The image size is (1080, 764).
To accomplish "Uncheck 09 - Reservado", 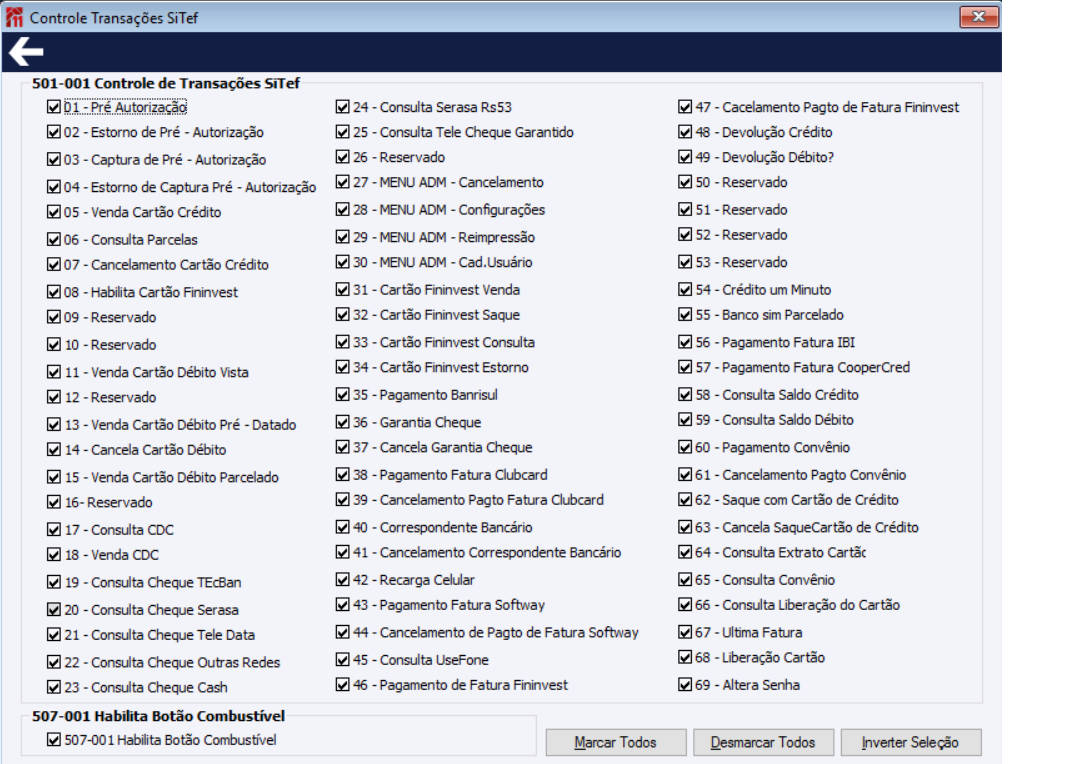I will click(54, 317).
